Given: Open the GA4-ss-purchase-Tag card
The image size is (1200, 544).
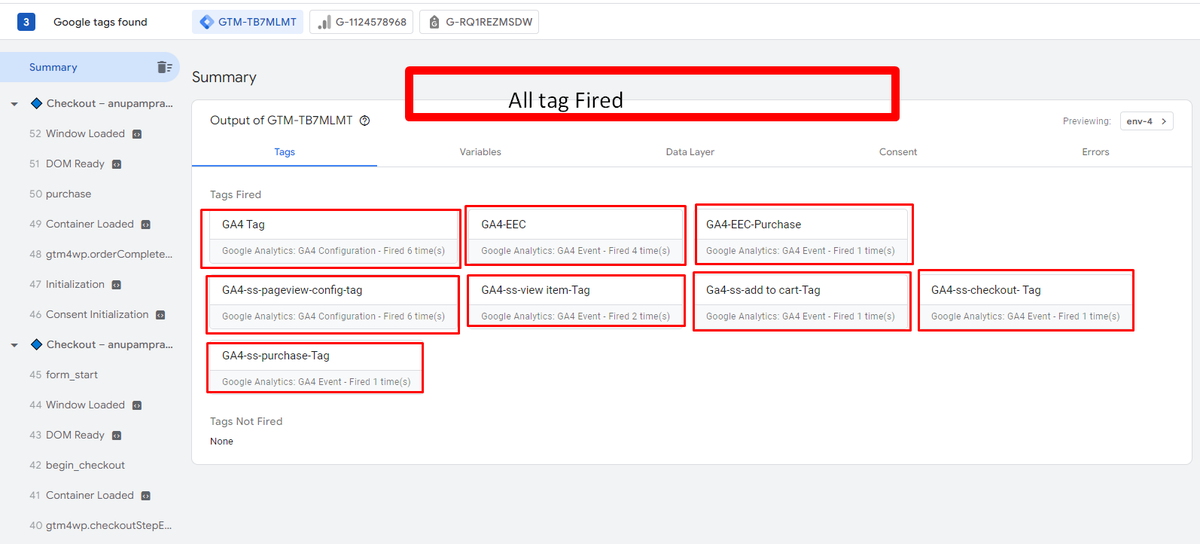Looking at the screenshot, I should (315, 368).
